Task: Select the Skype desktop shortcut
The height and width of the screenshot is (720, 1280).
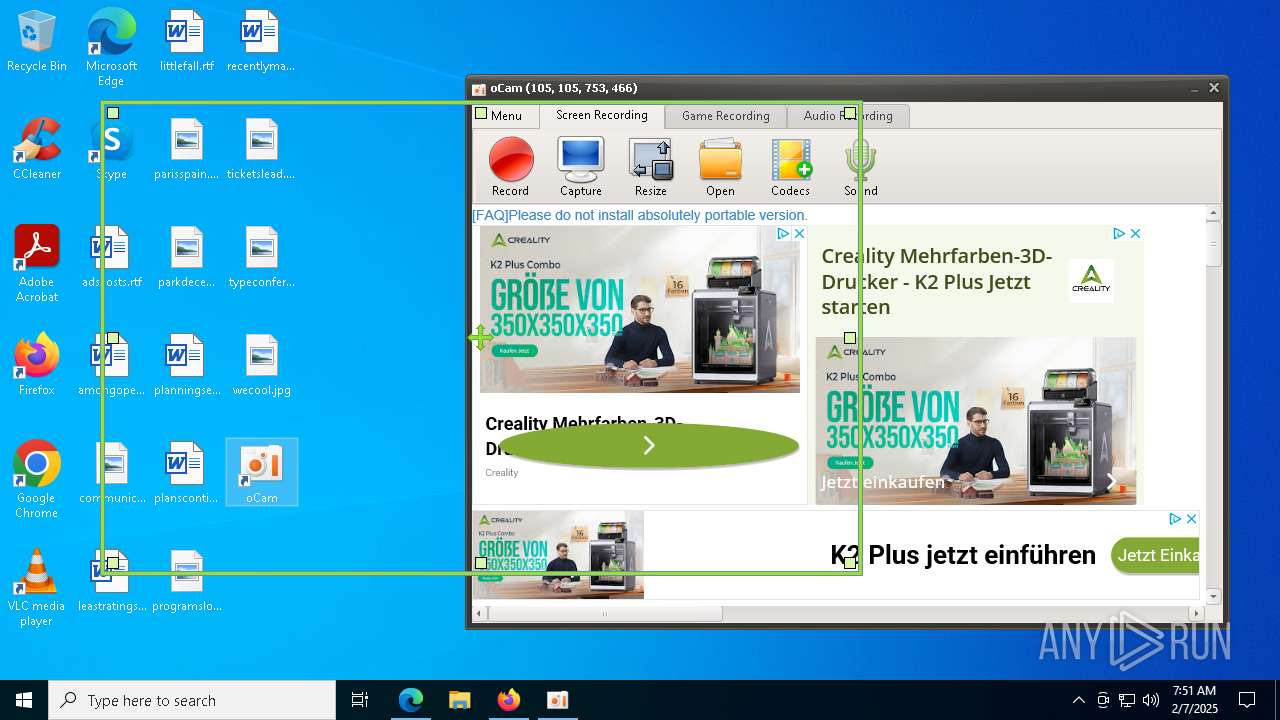Action: pos(111,149)
